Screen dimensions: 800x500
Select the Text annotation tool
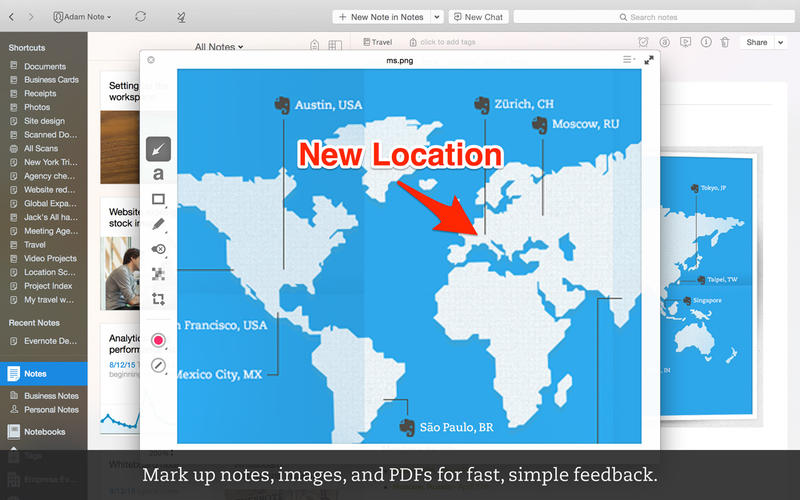tap(158, 175)
